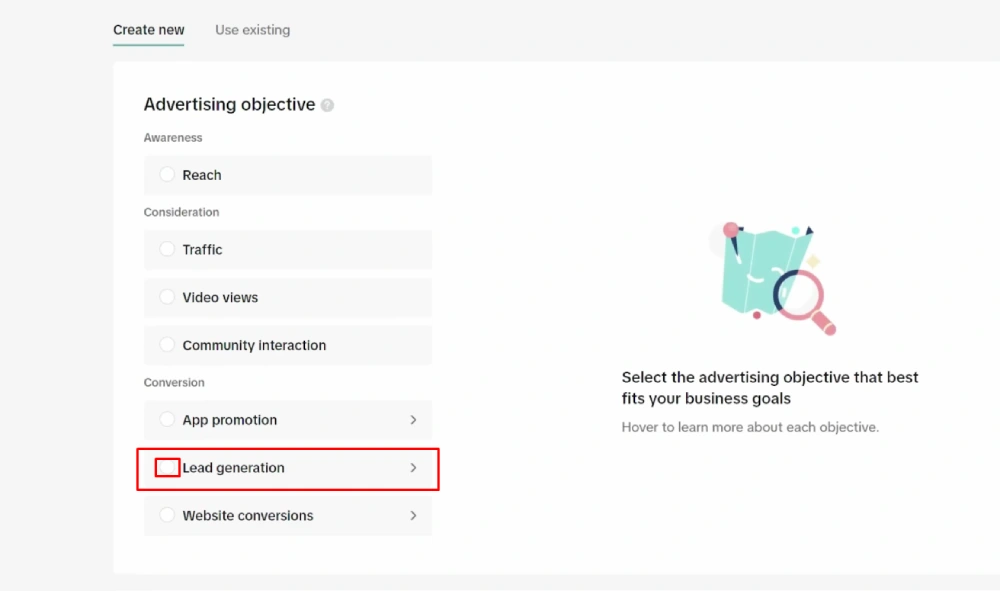
Task: Switch to the Use existing tab
Action: (x=253, y=30)
